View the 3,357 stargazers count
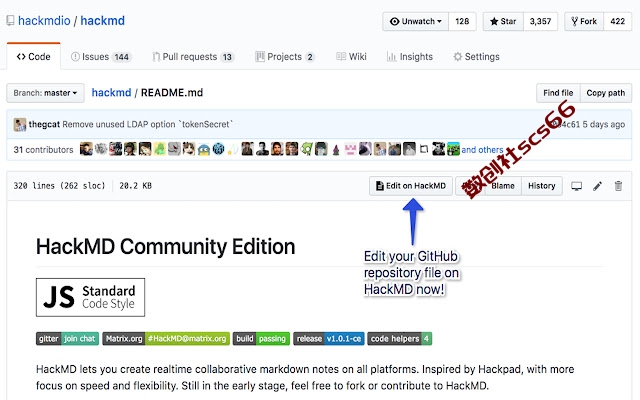Viewport: 640px width, 400px height. (540, 21)
